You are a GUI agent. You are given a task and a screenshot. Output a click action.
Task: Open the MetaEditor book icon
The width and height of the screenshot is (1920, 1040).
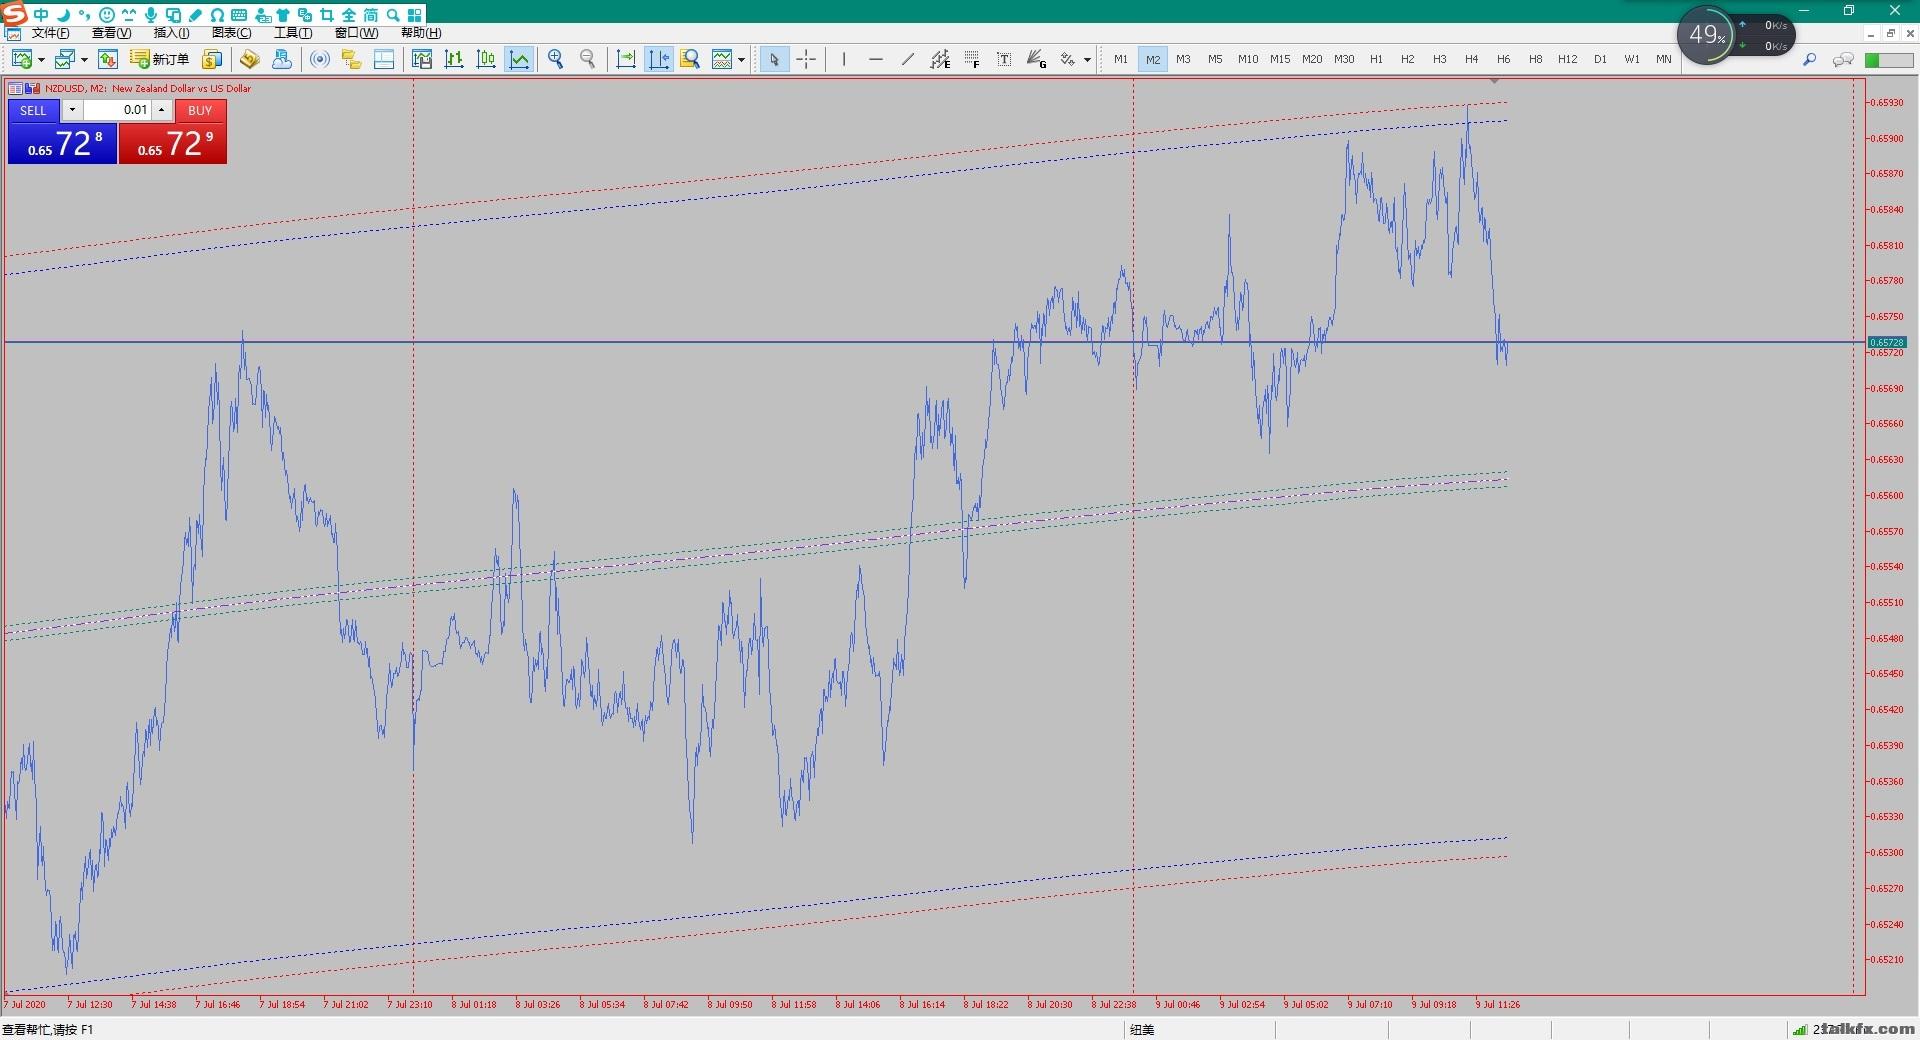pyautogui.click(x=250, y=60)
